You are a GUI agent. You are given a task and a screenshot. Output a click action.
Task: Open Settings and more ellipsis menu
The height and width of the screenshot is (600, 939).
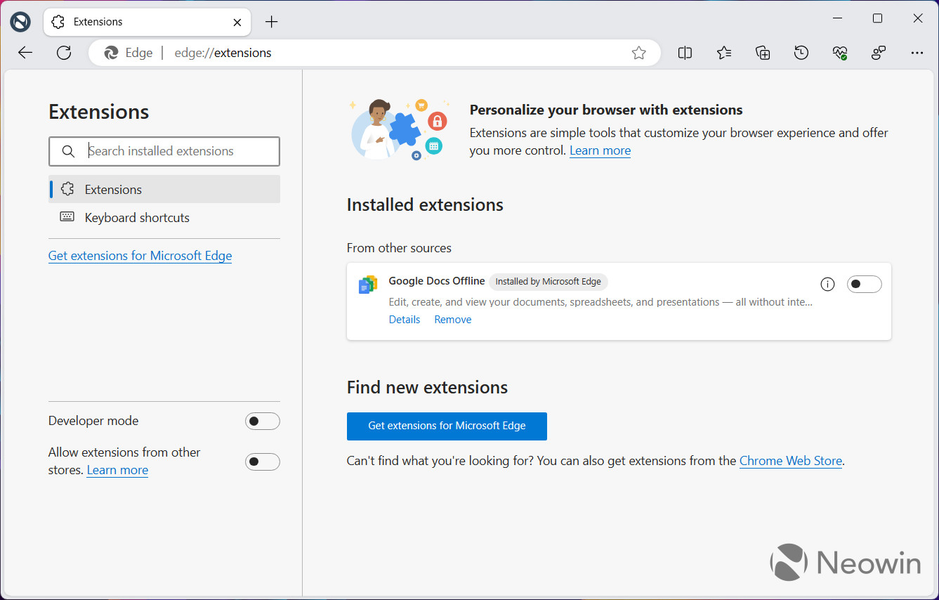tap(917, 53)
